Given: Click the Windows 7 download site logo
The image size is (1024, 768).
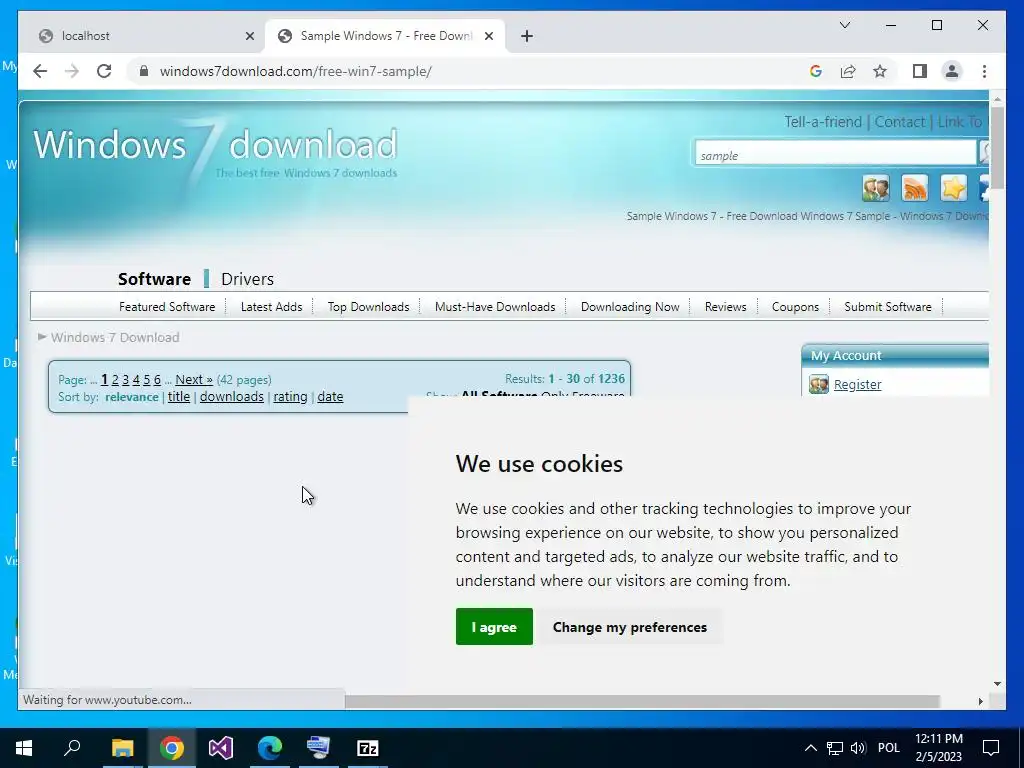Looking at the screenshot, I should coord(215,150).
